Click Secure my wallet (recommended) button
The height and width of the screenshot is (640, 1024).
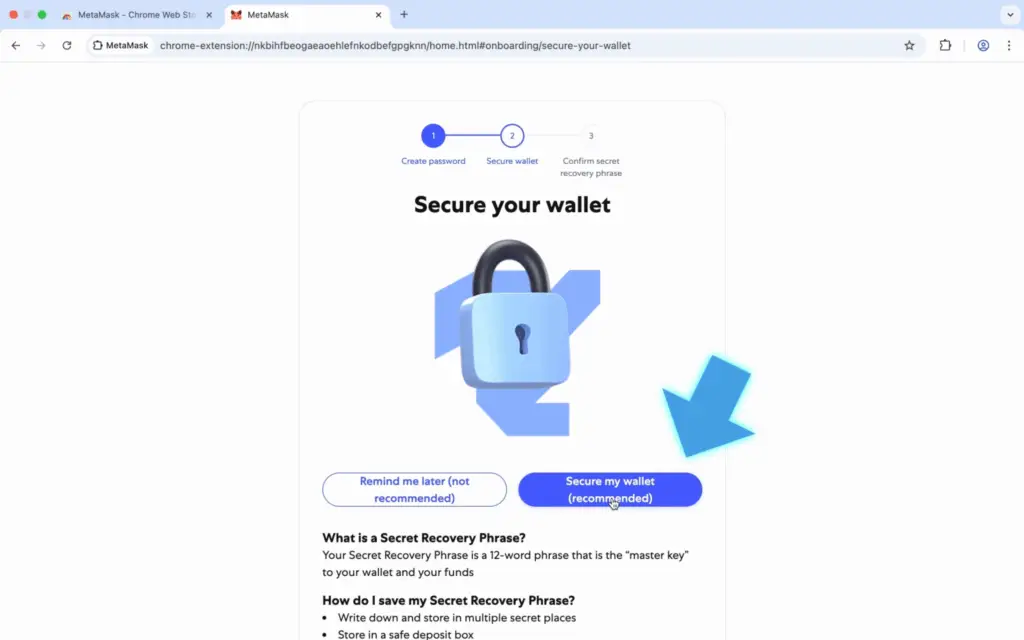(610, 489)
